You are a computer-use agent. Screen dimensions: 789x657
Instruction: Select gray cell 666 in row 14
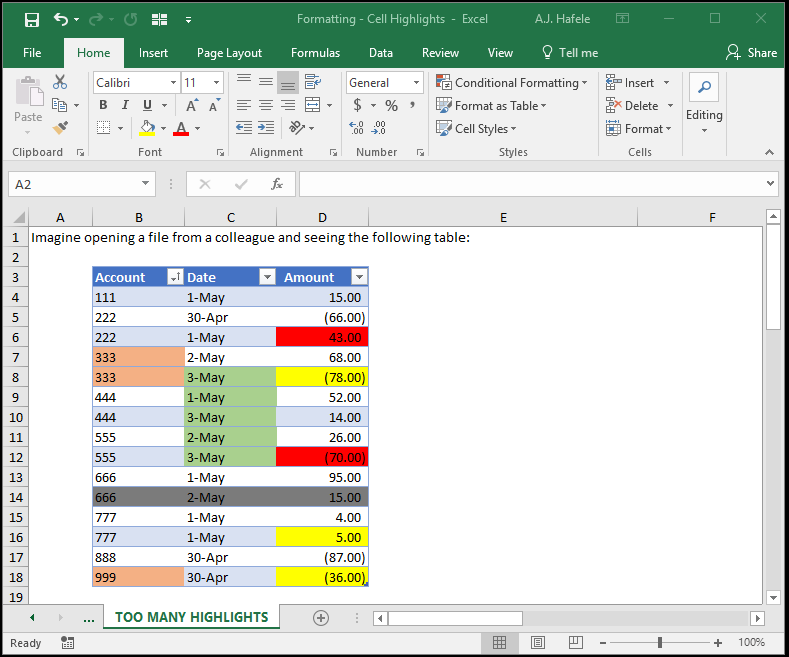[x=139, y=497]
